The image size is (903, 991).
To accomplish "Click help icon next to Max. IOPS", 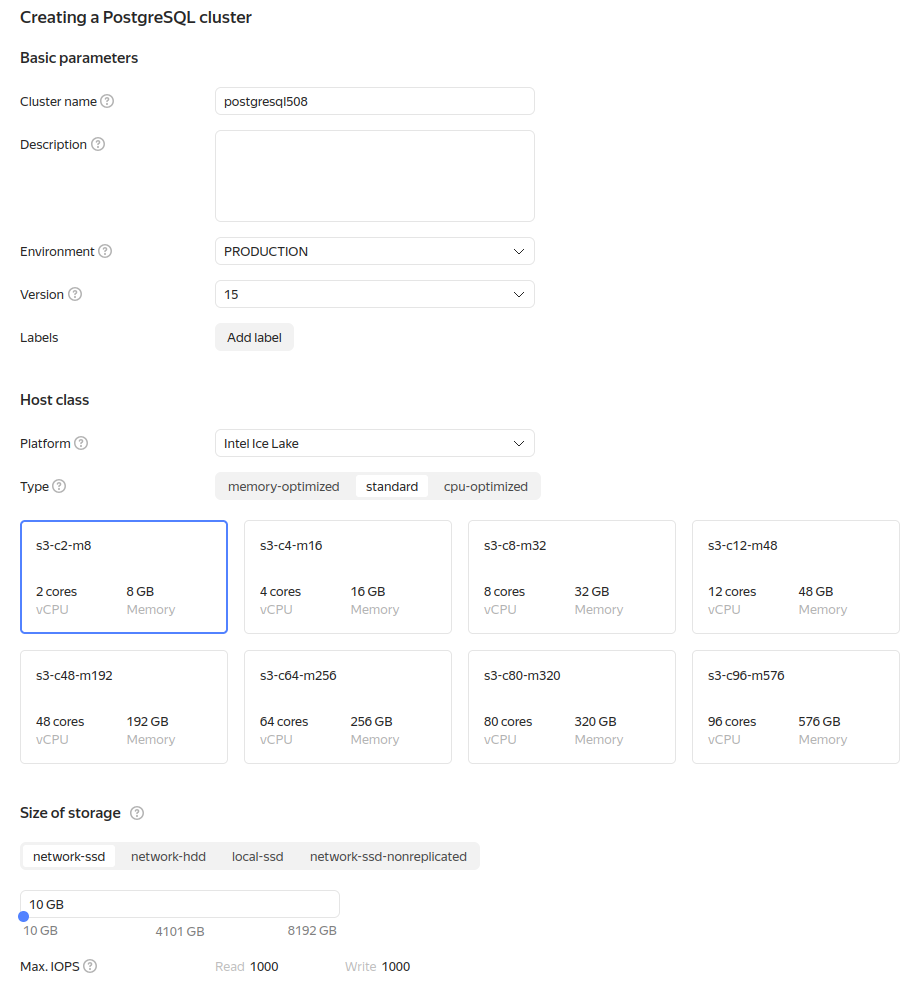I will click(x=90, y=966).
